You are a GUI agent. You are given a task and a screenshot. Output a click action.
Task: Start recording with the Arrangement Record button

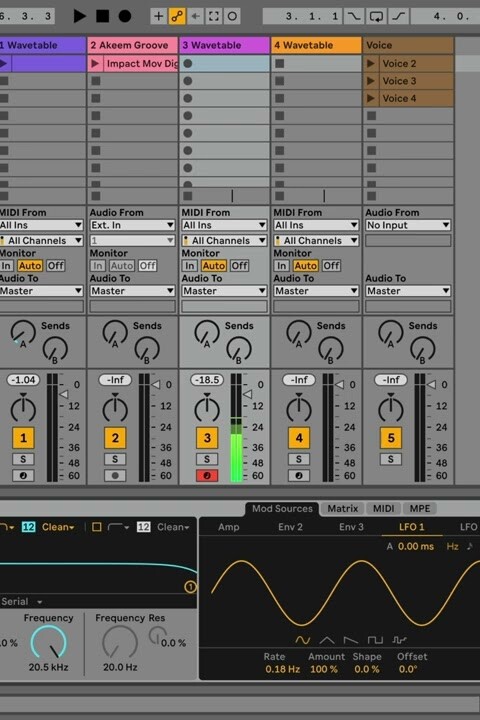pos(125,16)
